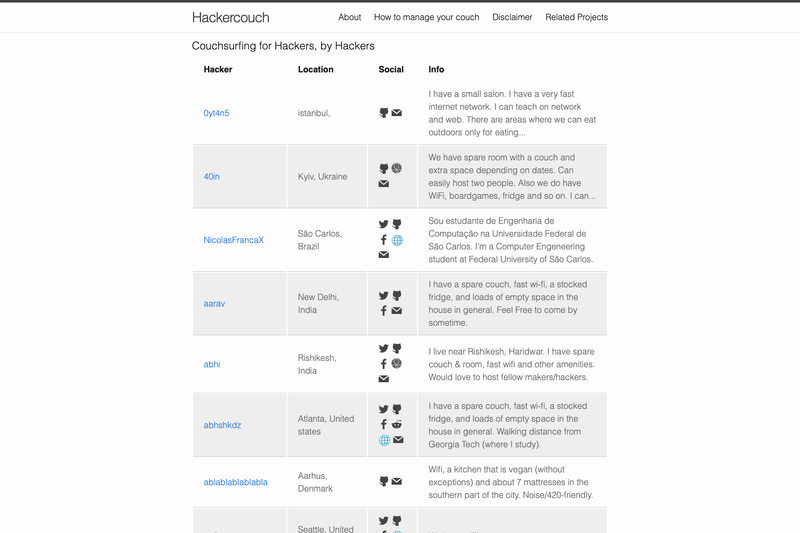
Task: Open the abhshkdz hacker link
Action: click(x=222, y=425)
